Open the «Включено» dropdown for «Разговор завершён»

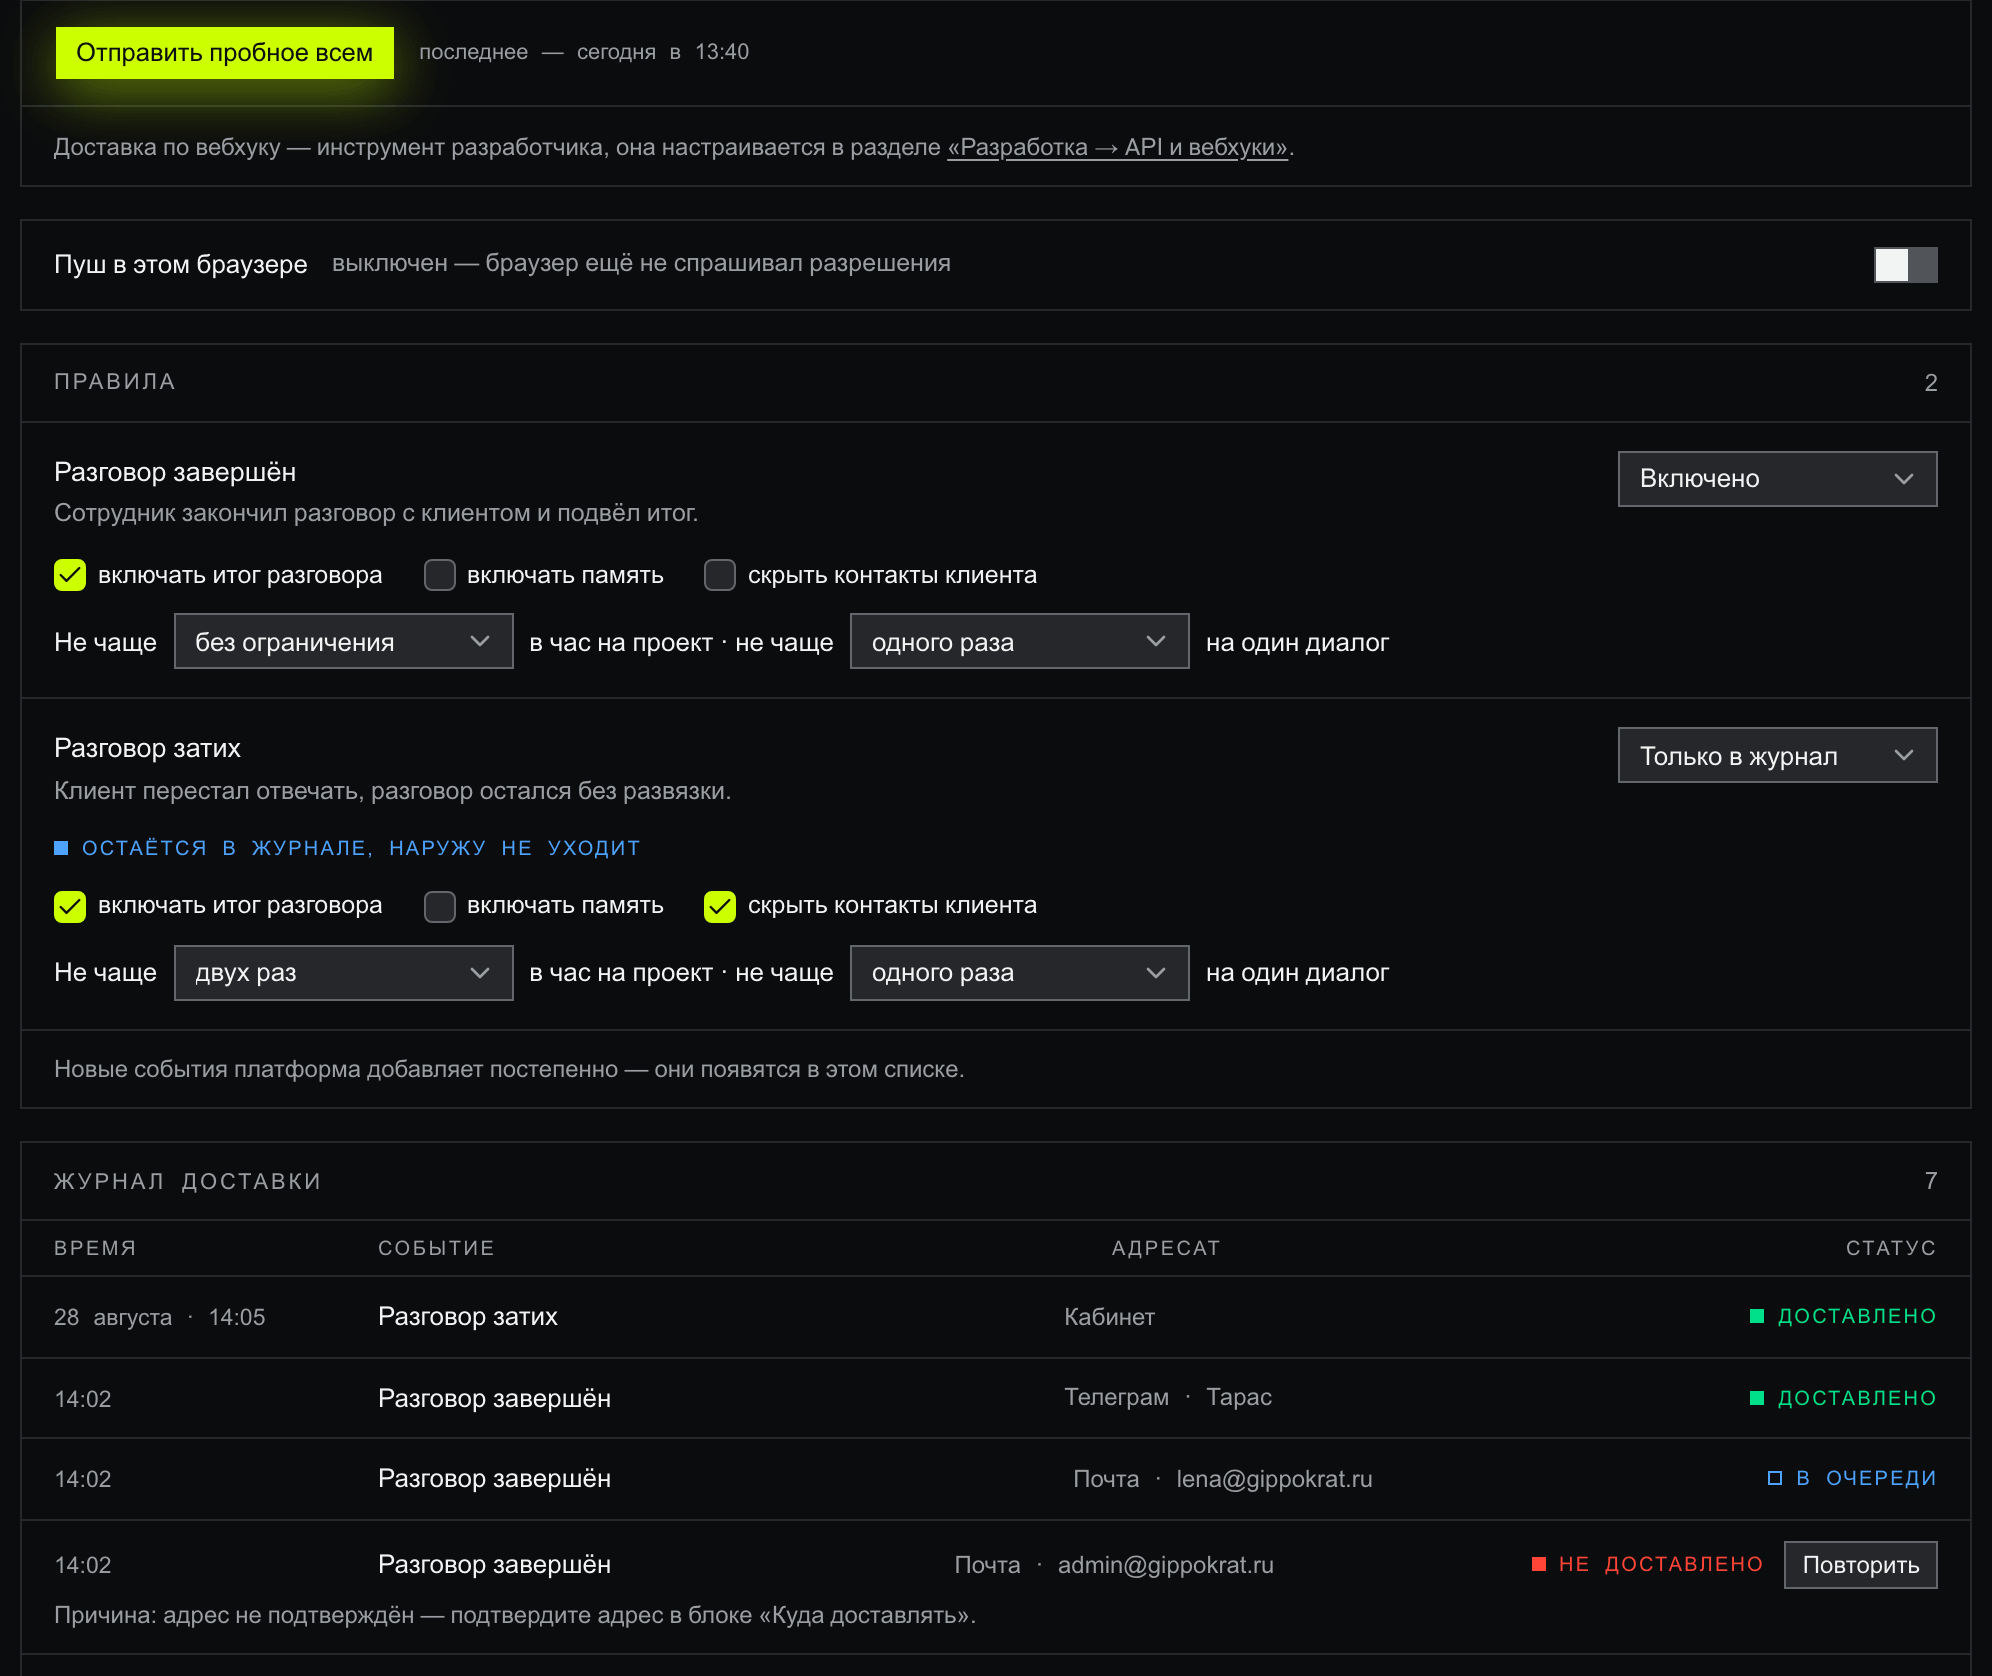pos(1777,479)
